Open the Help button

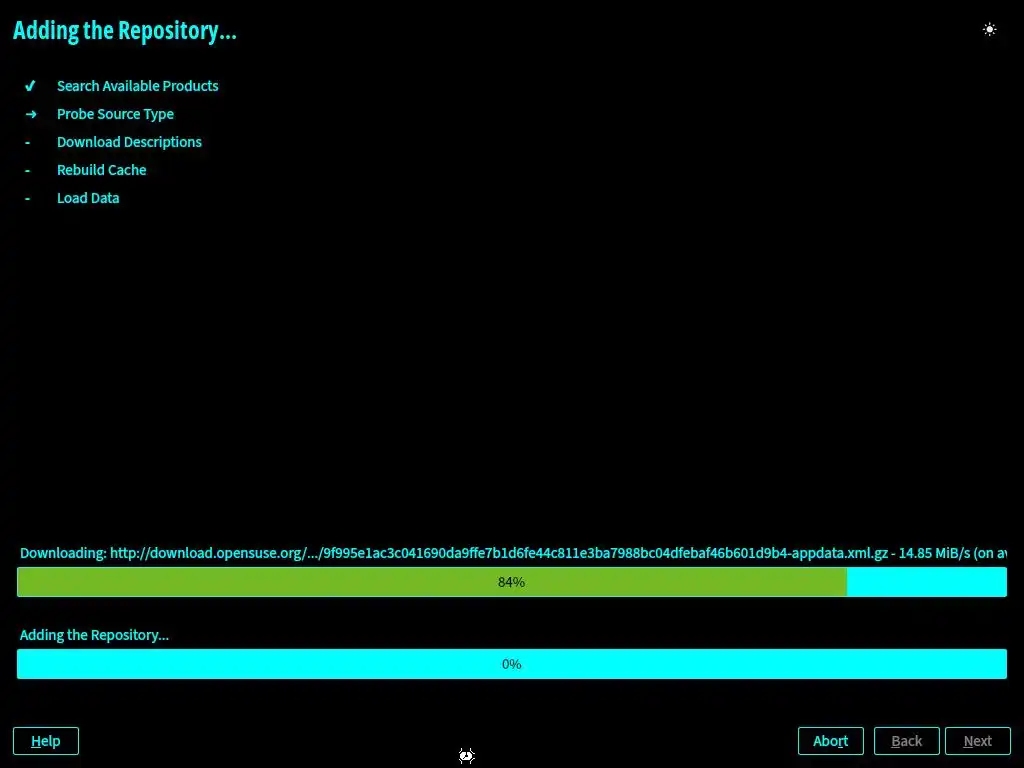click(x=46, y=741)
